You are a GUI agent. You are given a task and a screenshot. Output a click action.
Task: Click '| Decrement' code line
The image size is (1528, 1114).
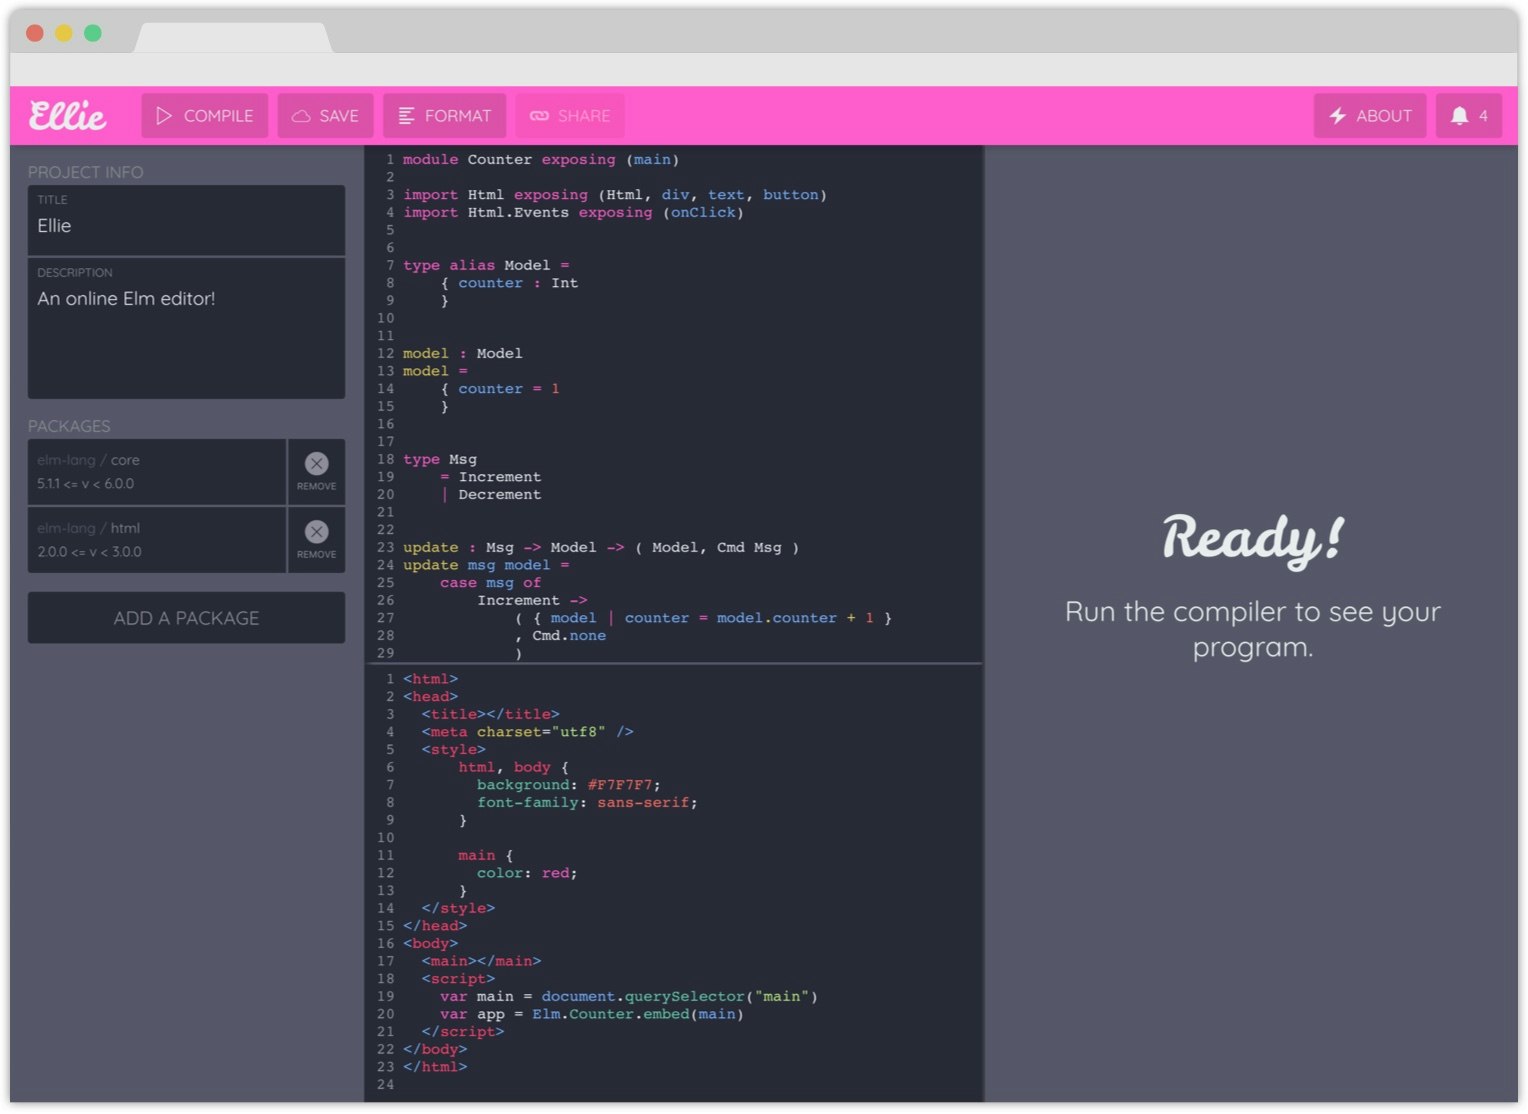(490, 495)
